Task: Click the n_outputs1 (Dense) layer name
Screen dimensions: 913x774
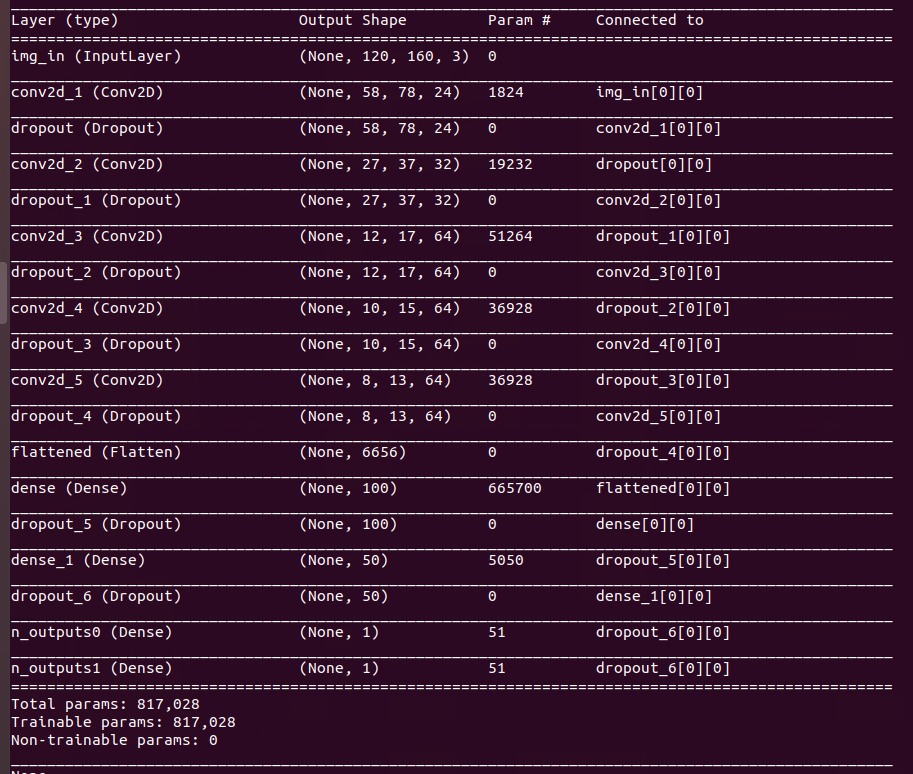Action: point(91,669)
